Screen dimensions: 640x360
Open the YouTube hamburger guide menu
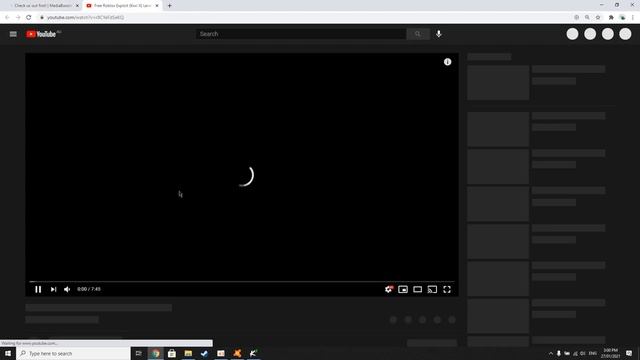[13, 34]
